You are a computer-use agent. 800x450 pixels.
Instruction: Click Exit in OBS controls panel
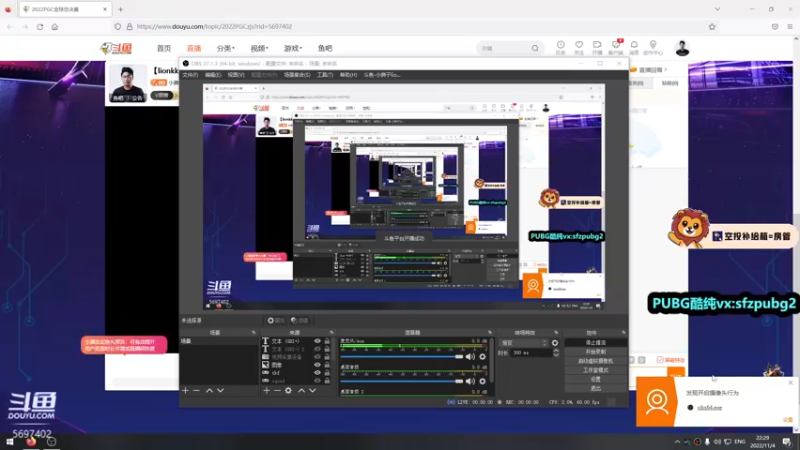pos(595,388)
